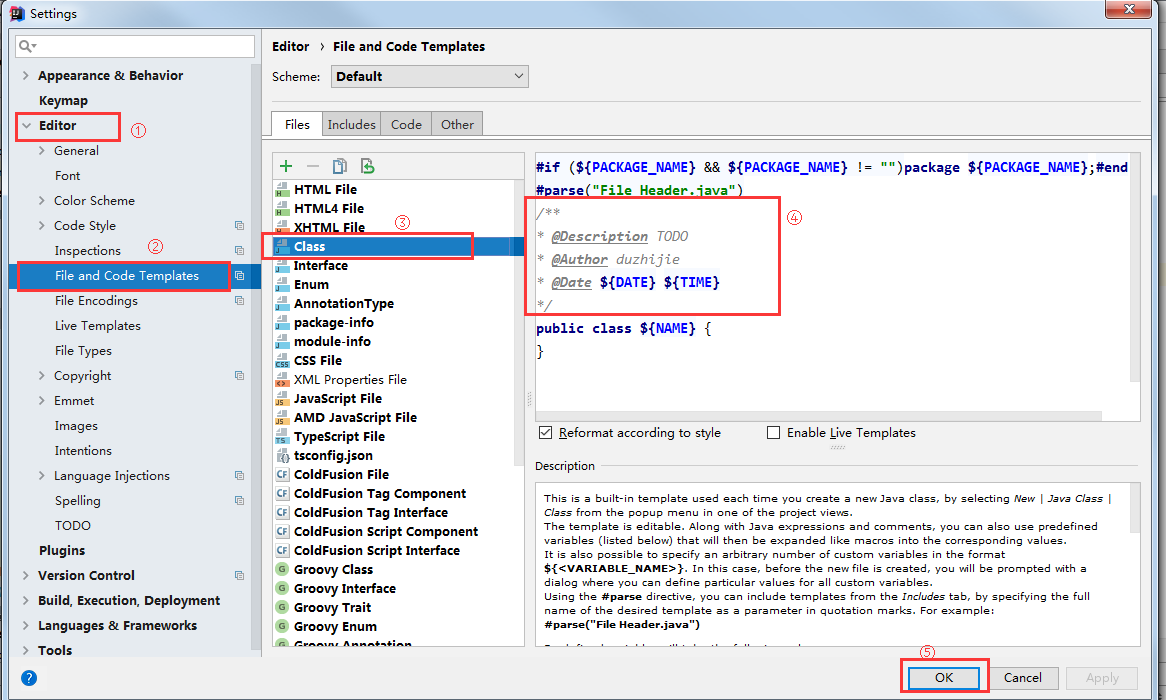
Task: Reset the template to its default
Action: (366, 164)
